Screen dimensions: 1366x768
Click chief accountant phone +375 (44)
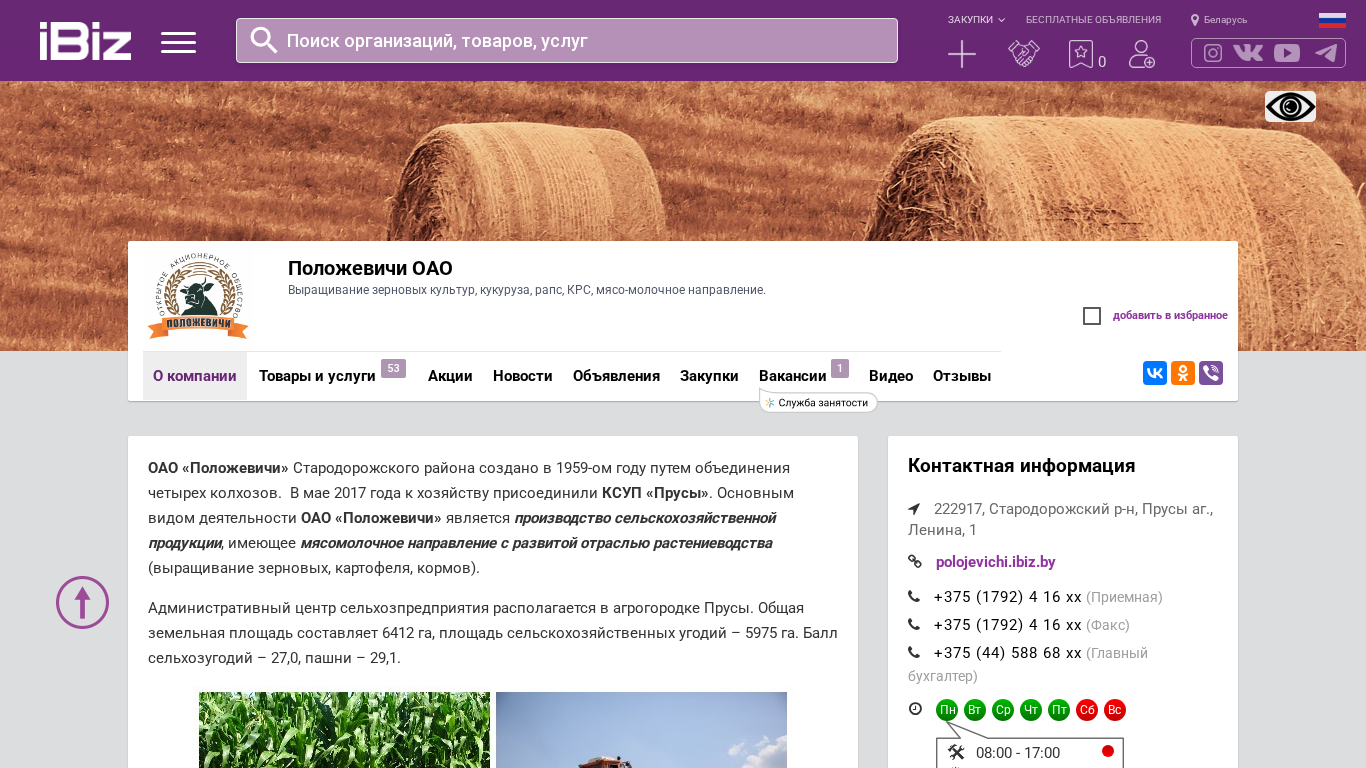pos(1008,653)
